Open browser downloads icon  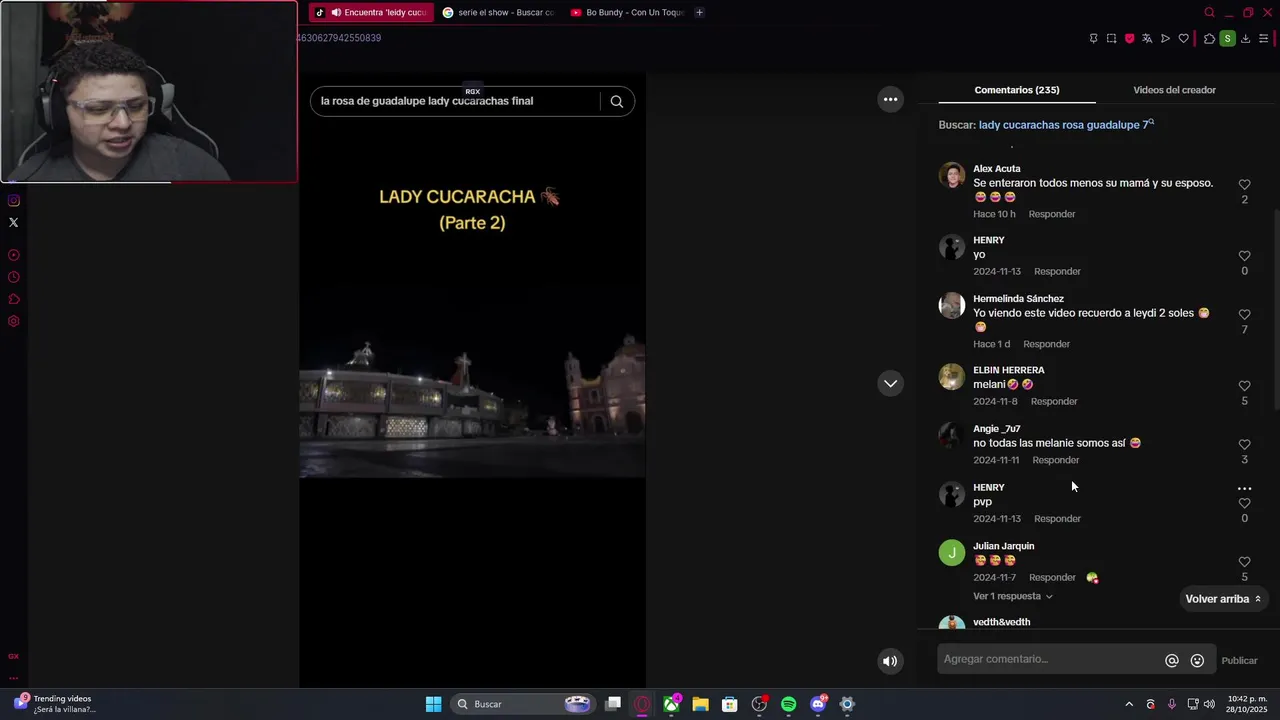coord(1245,38)
